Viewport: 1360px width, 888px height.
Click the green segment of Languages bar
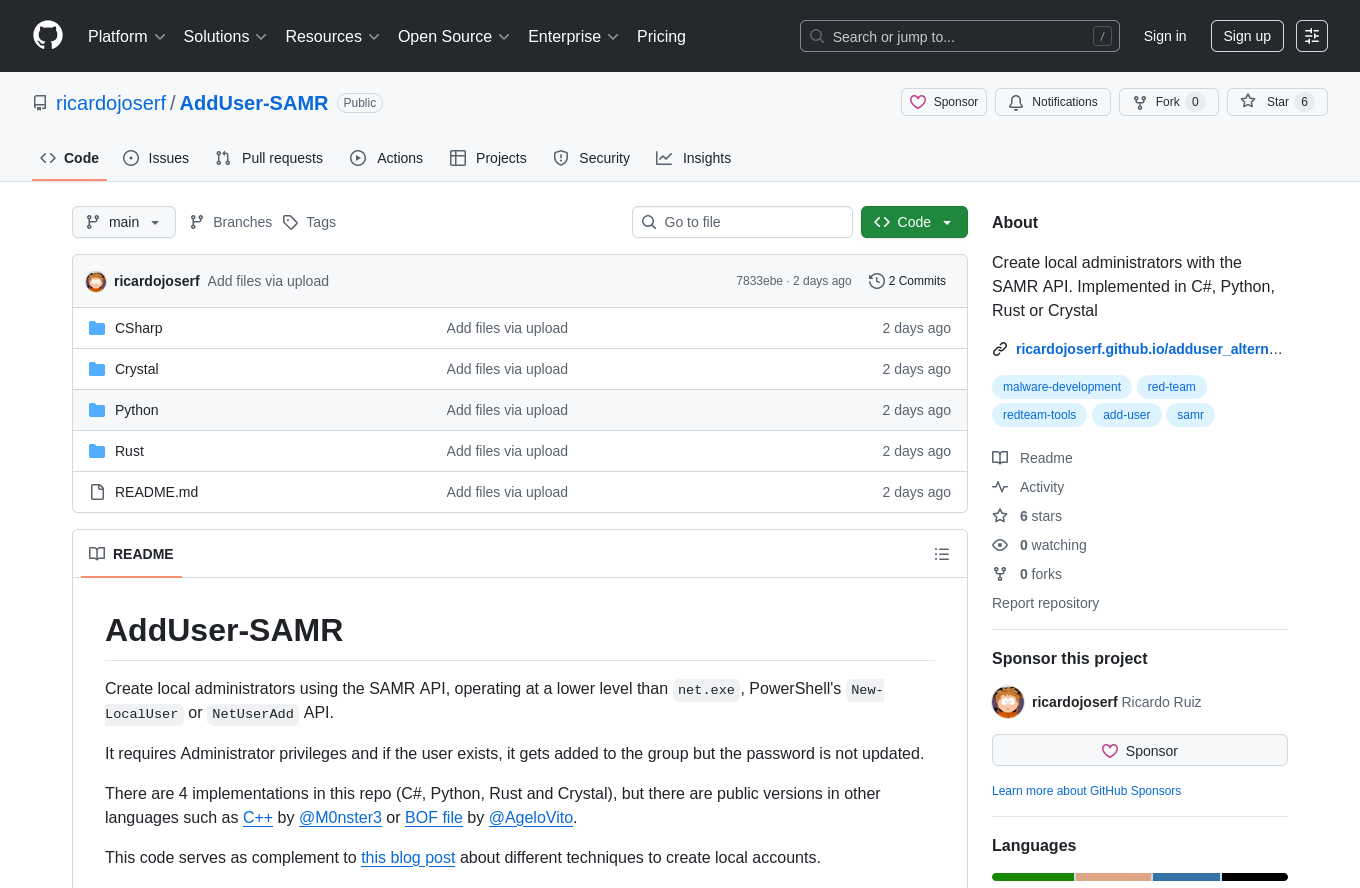pos(1032,877)
